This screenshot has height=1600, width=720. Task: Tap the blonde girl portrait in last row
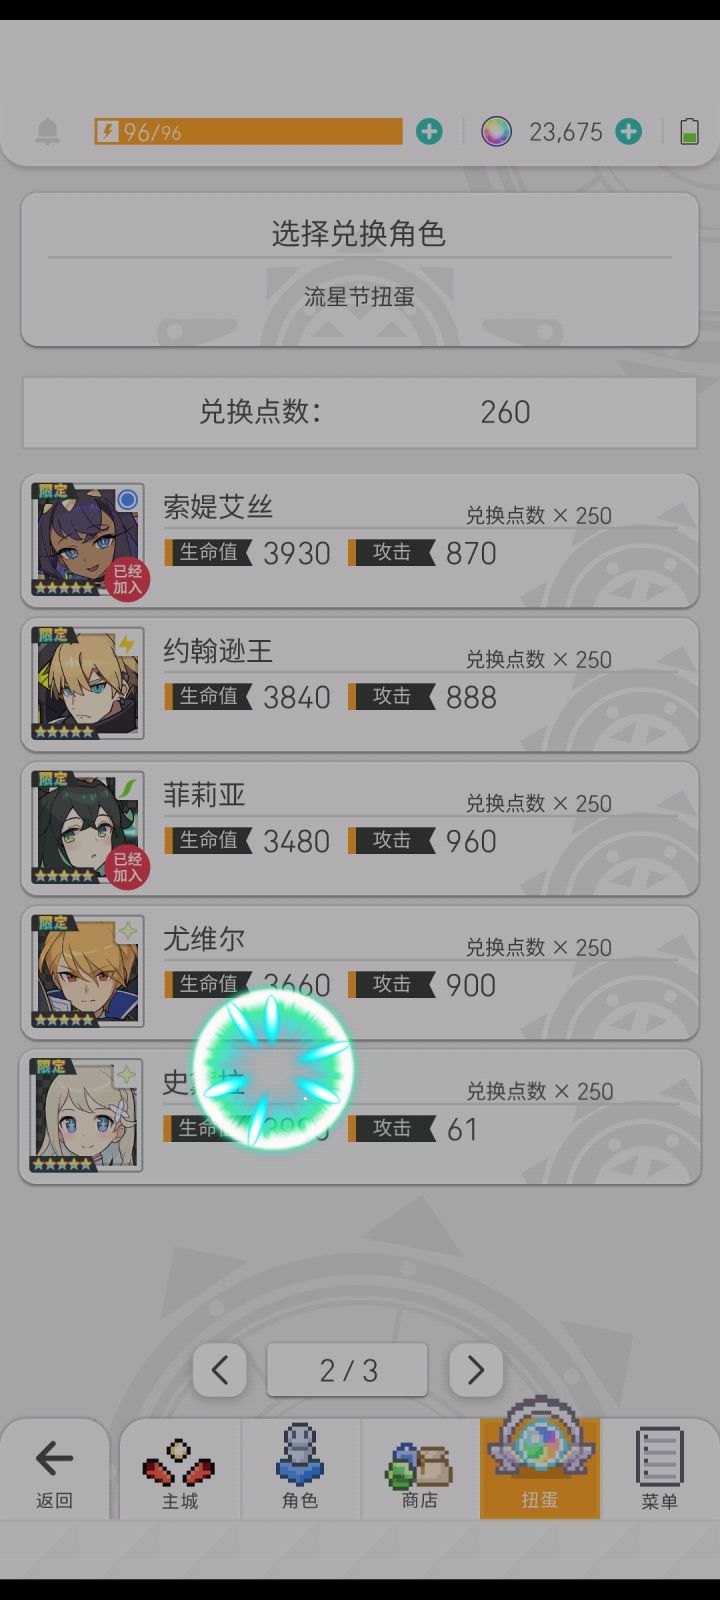pos(87,1116)
